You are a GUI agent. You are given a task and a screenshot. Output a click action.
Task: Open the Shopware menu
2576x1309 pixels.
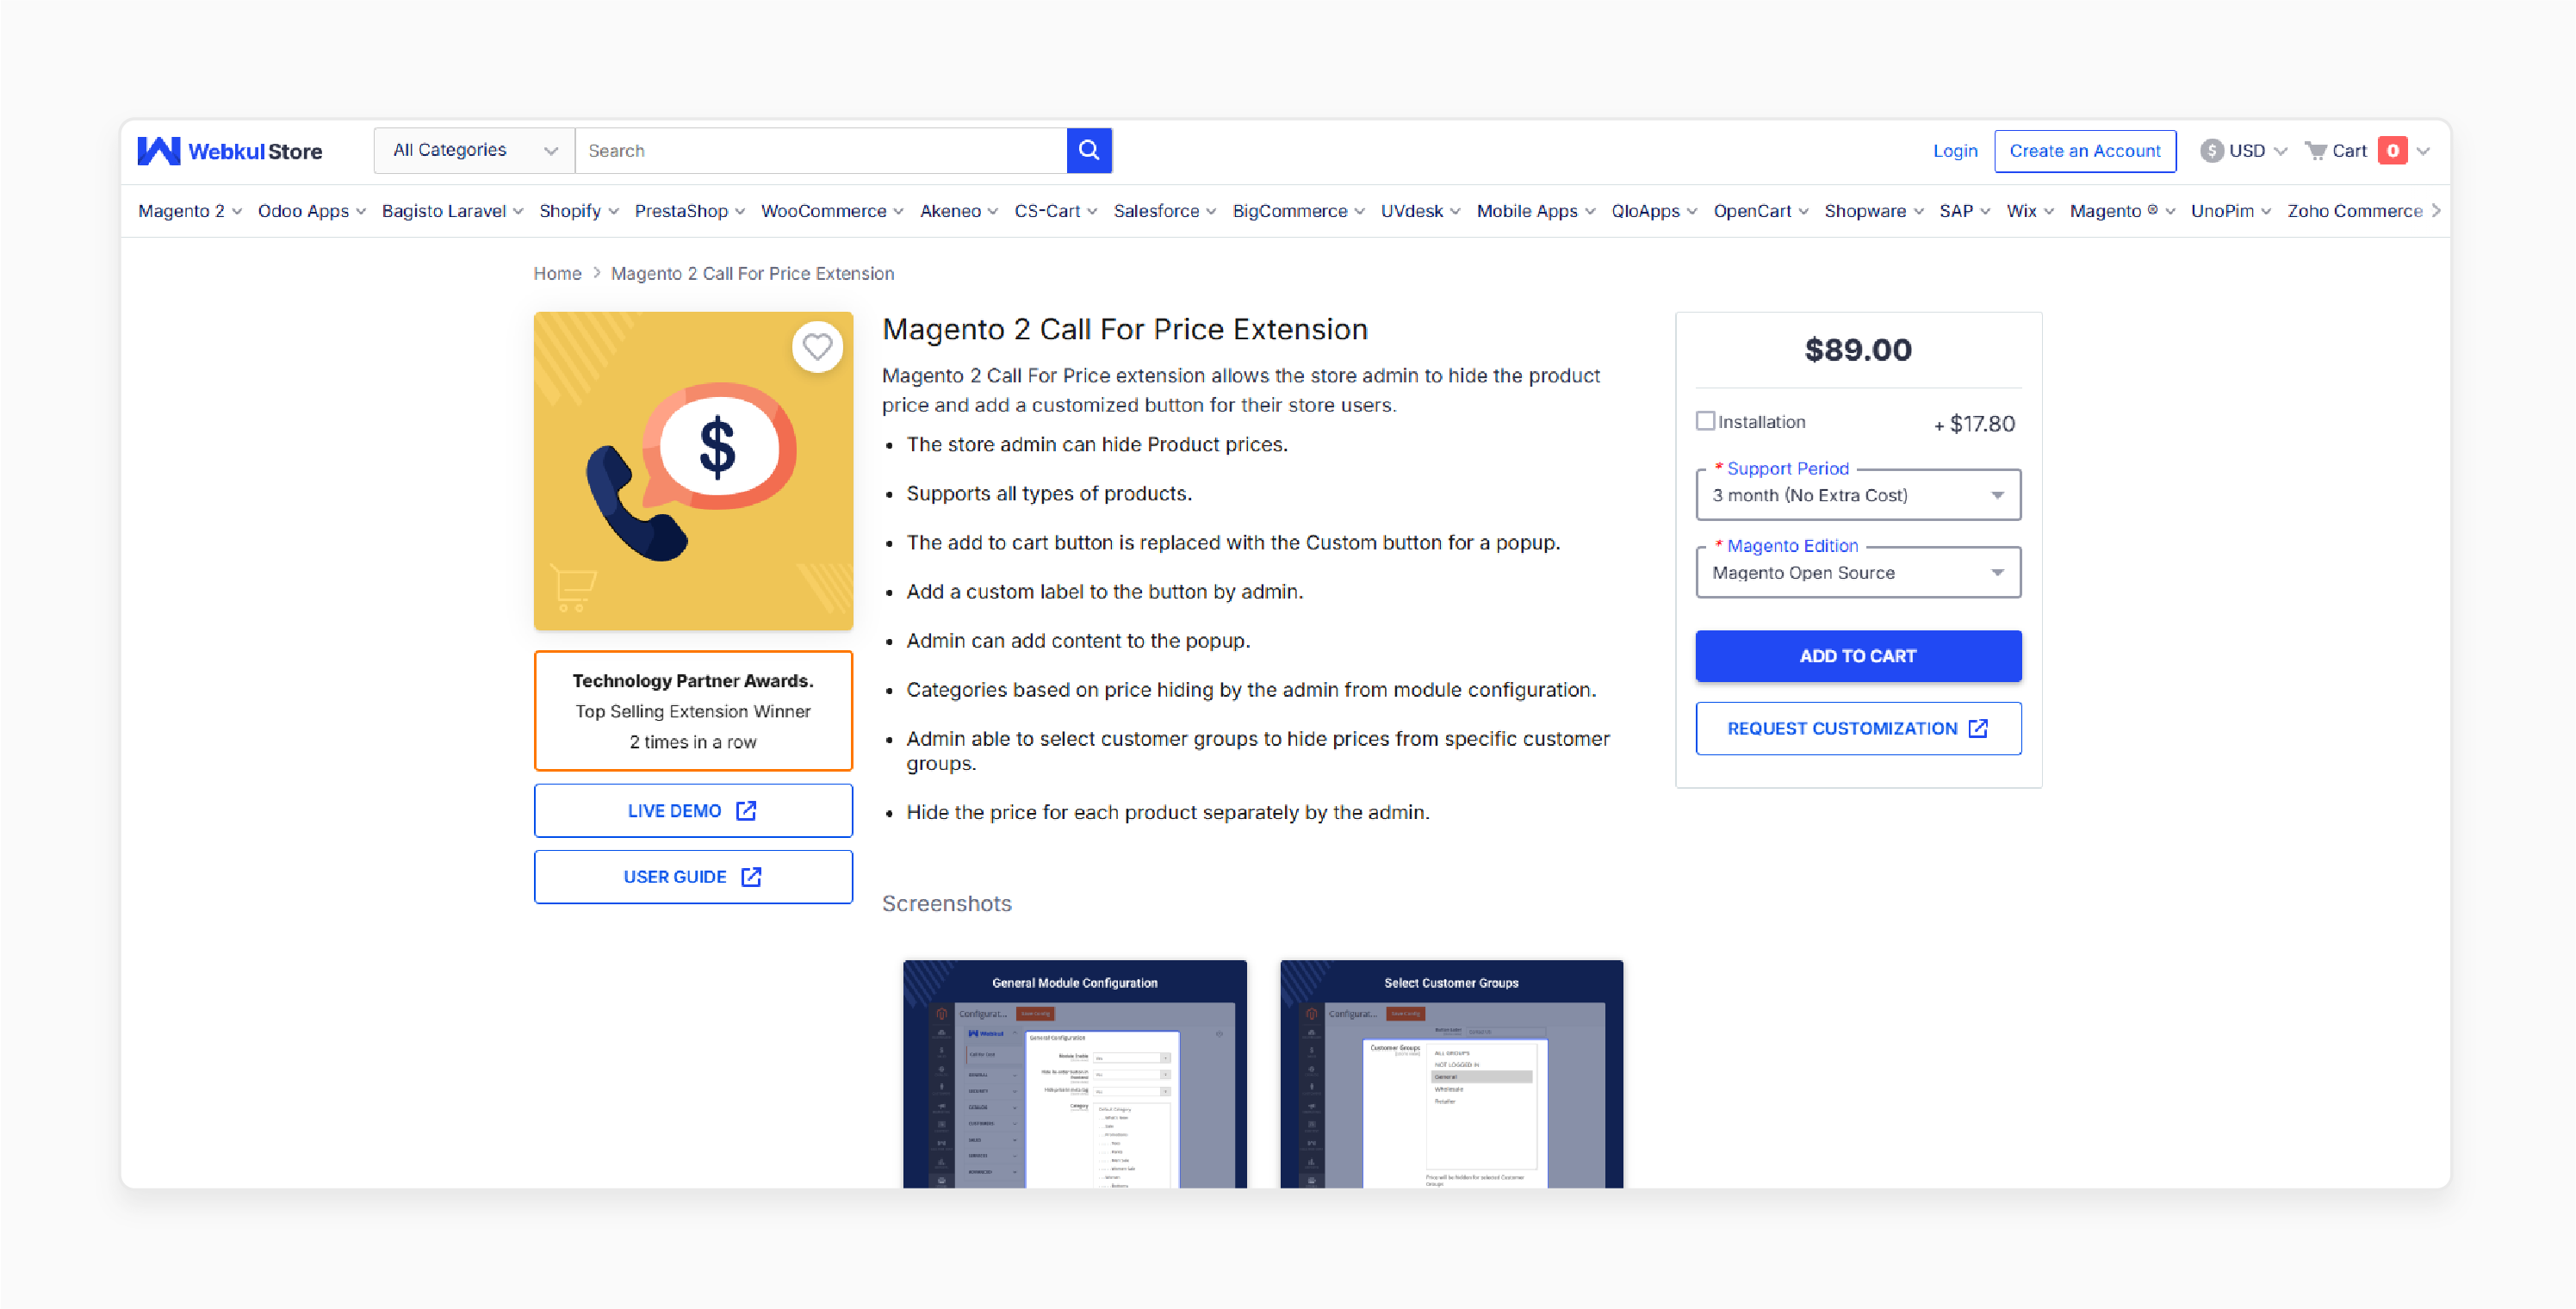click(1874, 211)
